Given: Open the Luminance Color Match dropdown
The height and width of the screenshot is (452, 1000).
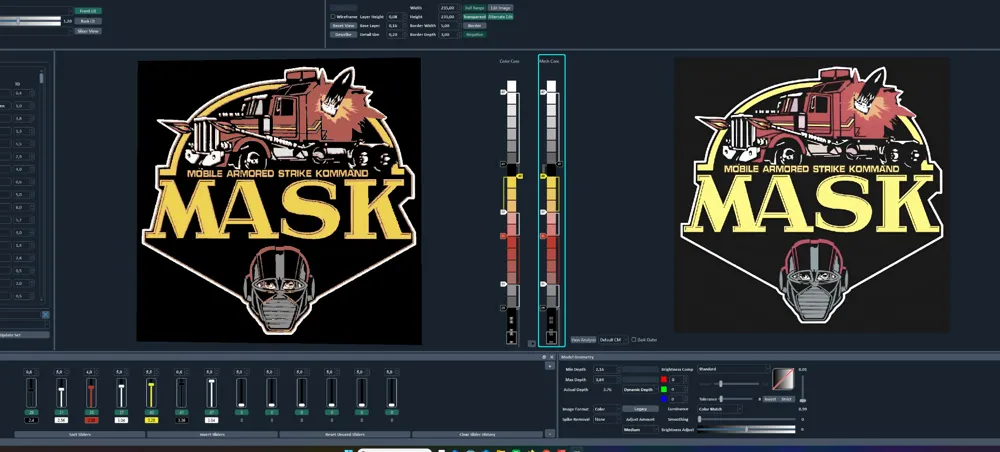Looking at the screenshot, I should click(x=719, y=409).
